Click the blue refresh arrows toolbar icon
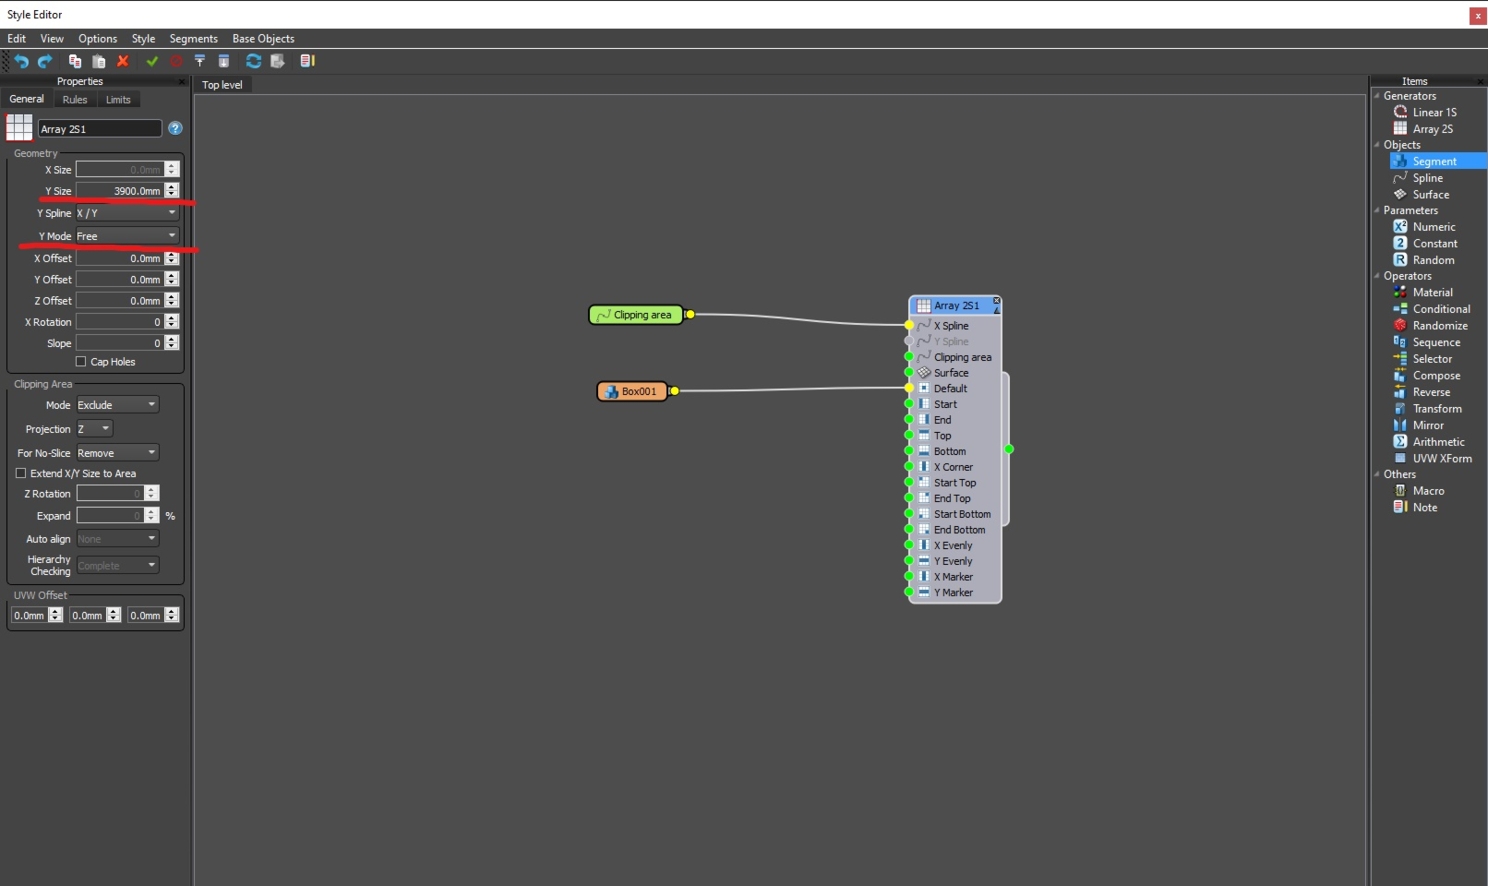The height and width of the screenshot is (886, 1488). [x=253, y=62]
